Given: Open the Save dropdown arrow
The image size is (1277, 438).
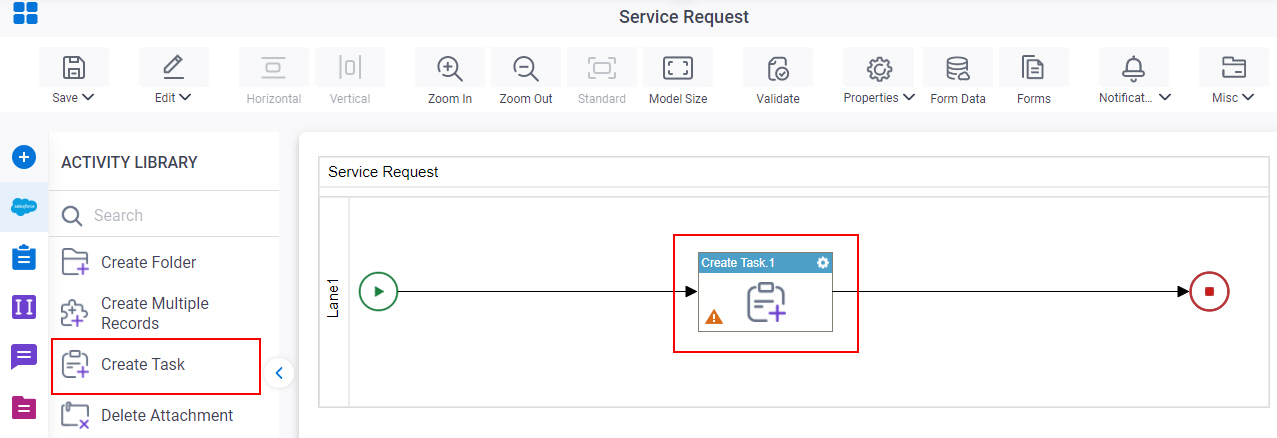Looking at the screenshot, I should [88, 98].
